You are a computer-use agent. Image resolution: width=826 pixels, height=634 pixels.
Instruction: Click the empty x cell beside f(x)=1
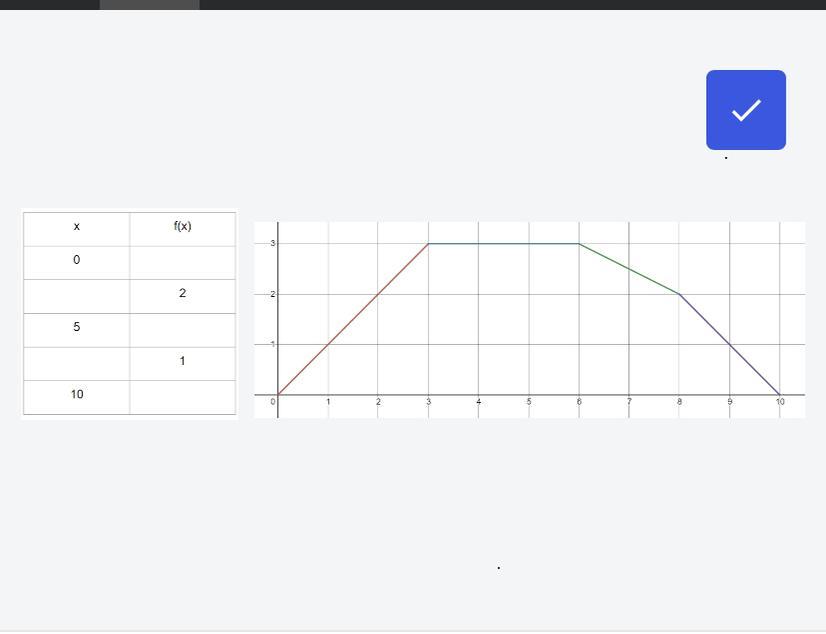coord(77,362)
